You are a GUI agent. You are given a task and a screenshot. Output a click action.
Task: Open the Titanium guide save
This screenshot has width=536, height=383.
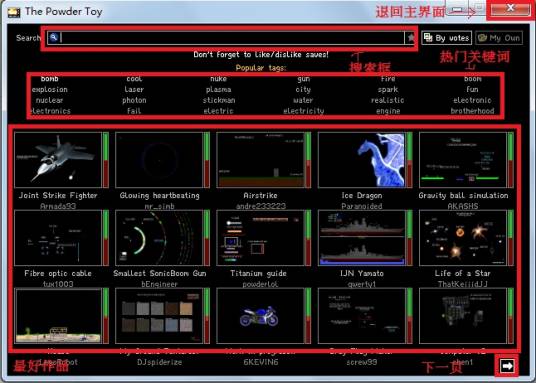point(260,238)
